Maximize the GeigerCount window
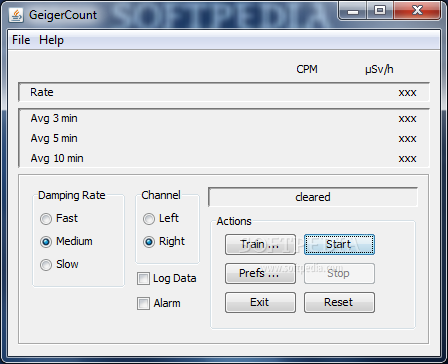The width and height of the screenshot is (448, 364). [380, 11]
